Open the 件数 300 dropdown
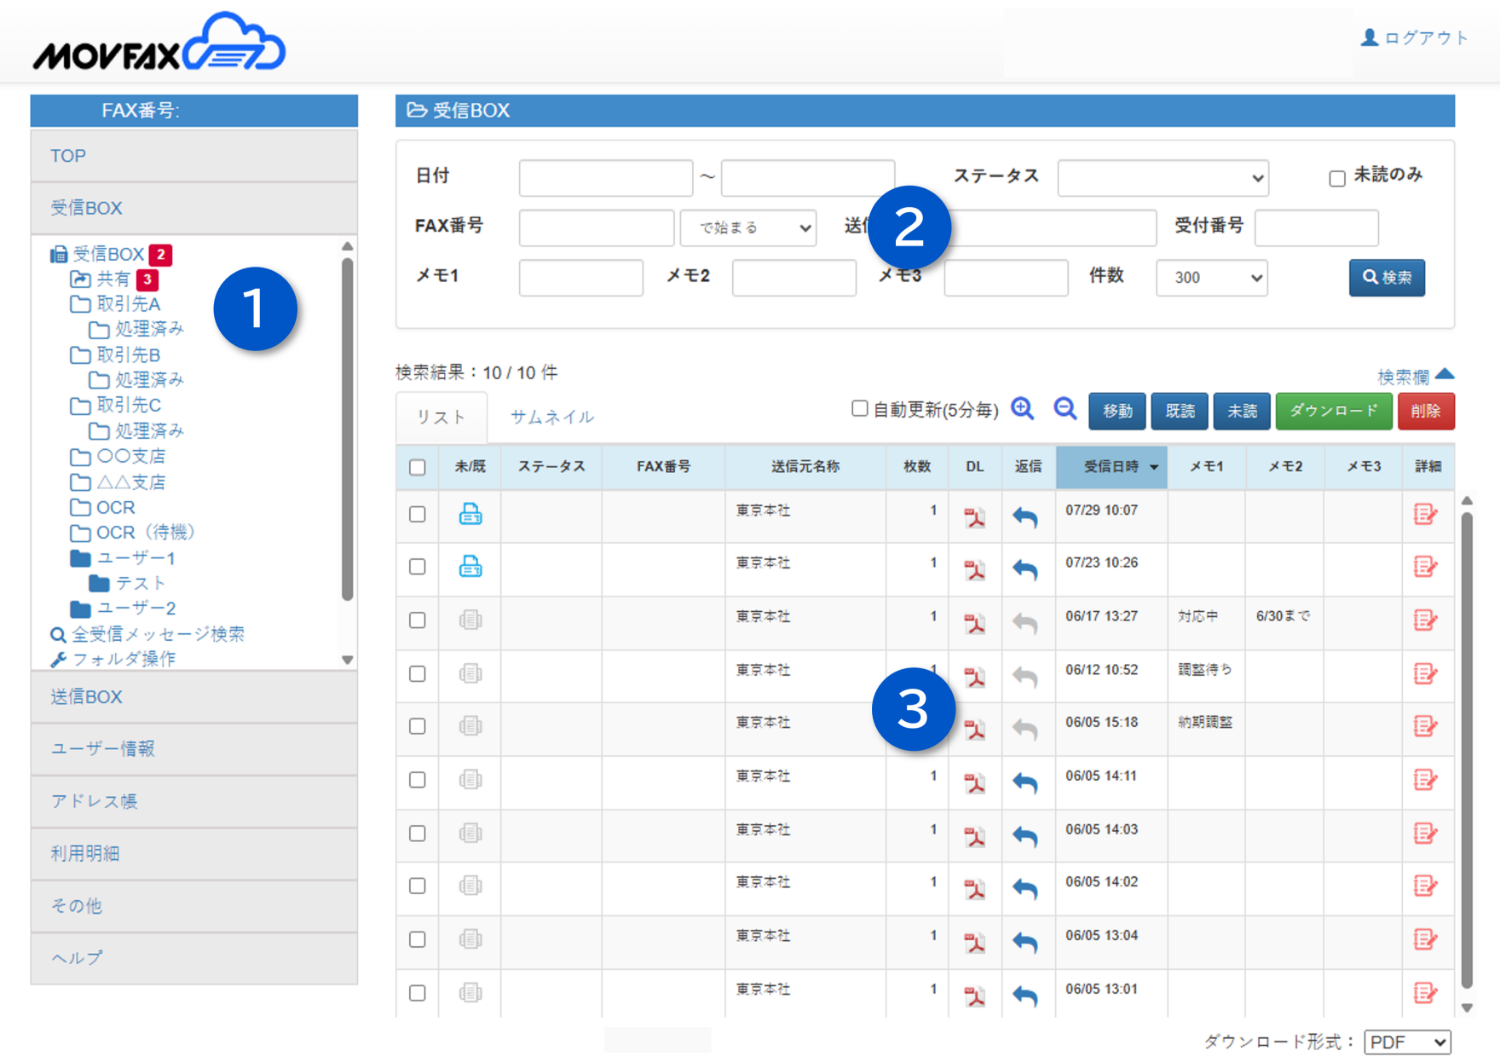The height and width of the screenshot is (1062, 1500). pos(1212,278)
